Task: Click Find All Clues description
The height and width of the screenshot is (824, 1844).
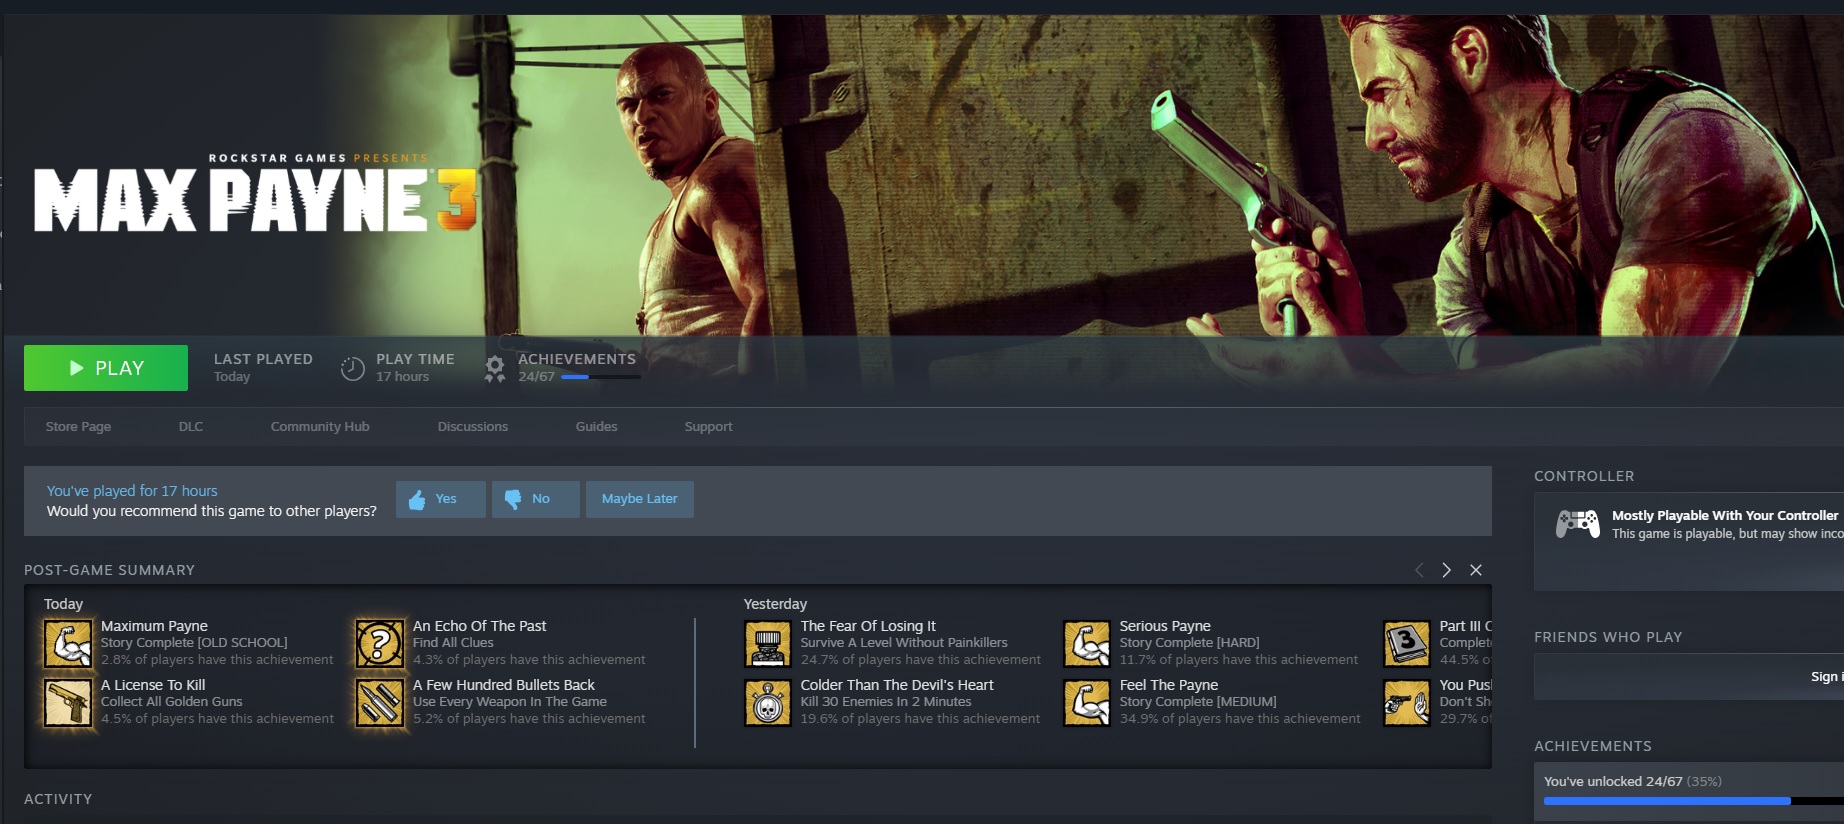Action: [453, 643]
